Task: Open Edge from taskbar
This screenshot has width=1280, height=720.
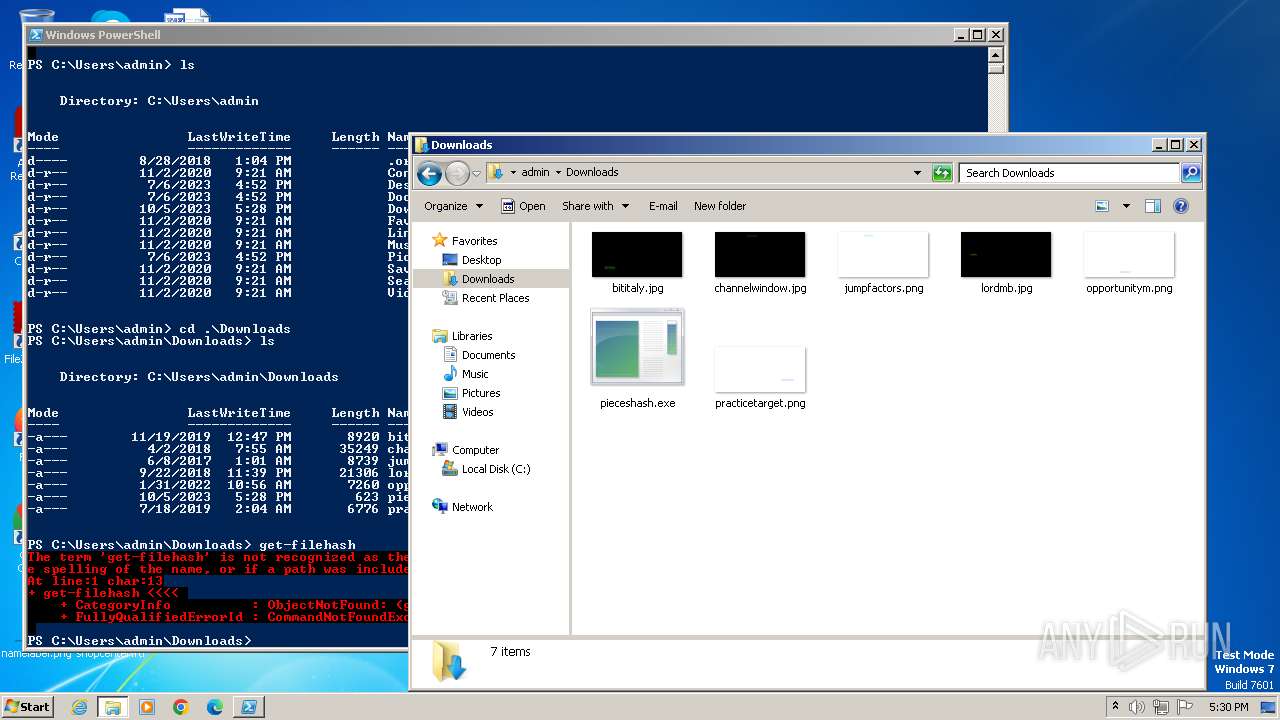Action: [x=215, y=707]
